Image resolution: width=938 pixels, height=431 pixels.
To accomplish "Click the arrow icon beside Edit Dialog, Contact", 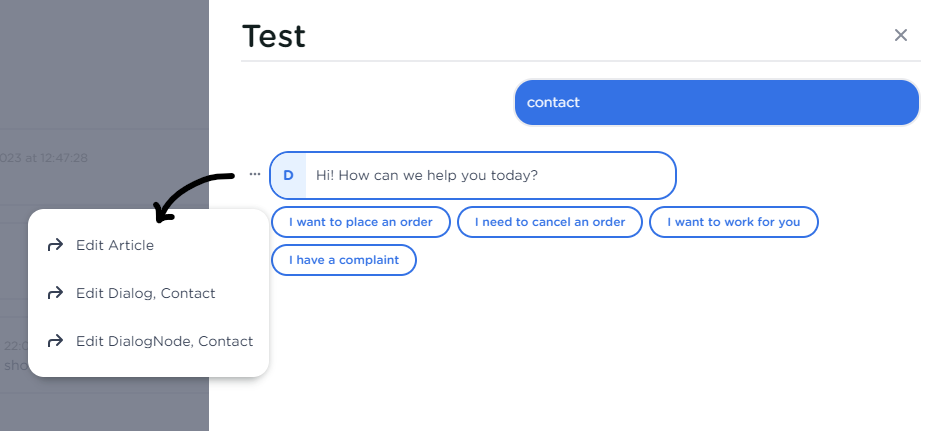I will [x=55, y=293].
